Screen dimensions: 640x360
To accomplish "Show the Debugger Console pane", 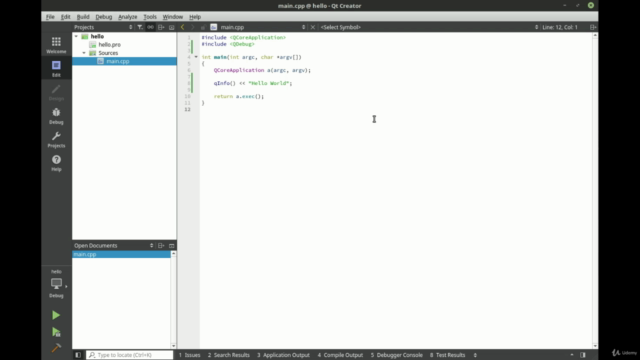I will (396, 355).
